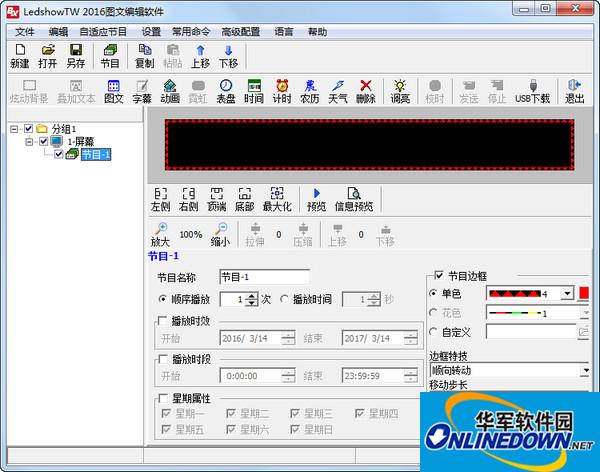This screenshot has width=600, height=472.
Task: Click the 最大化 maximize area icon
Action: point(277,199)
